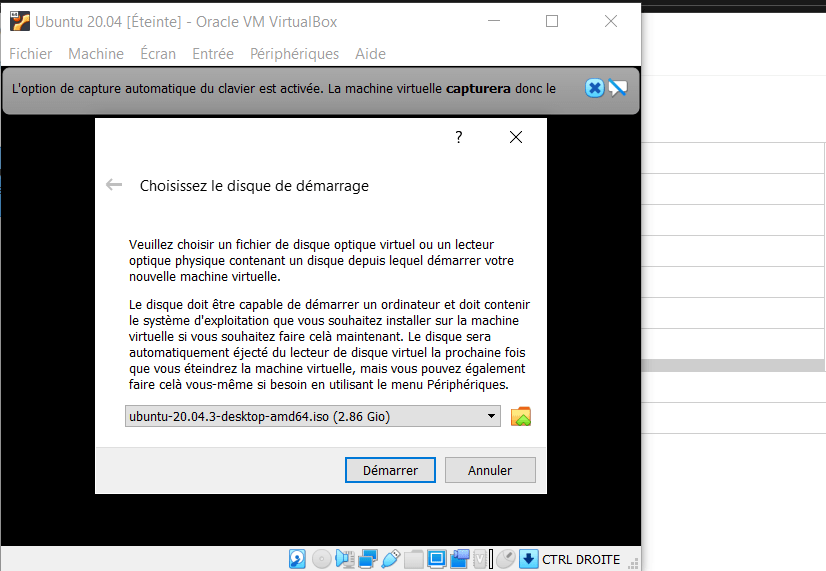Click the display monitor status icon
This screenshot has width=826, height=571.
coord(437,559)
